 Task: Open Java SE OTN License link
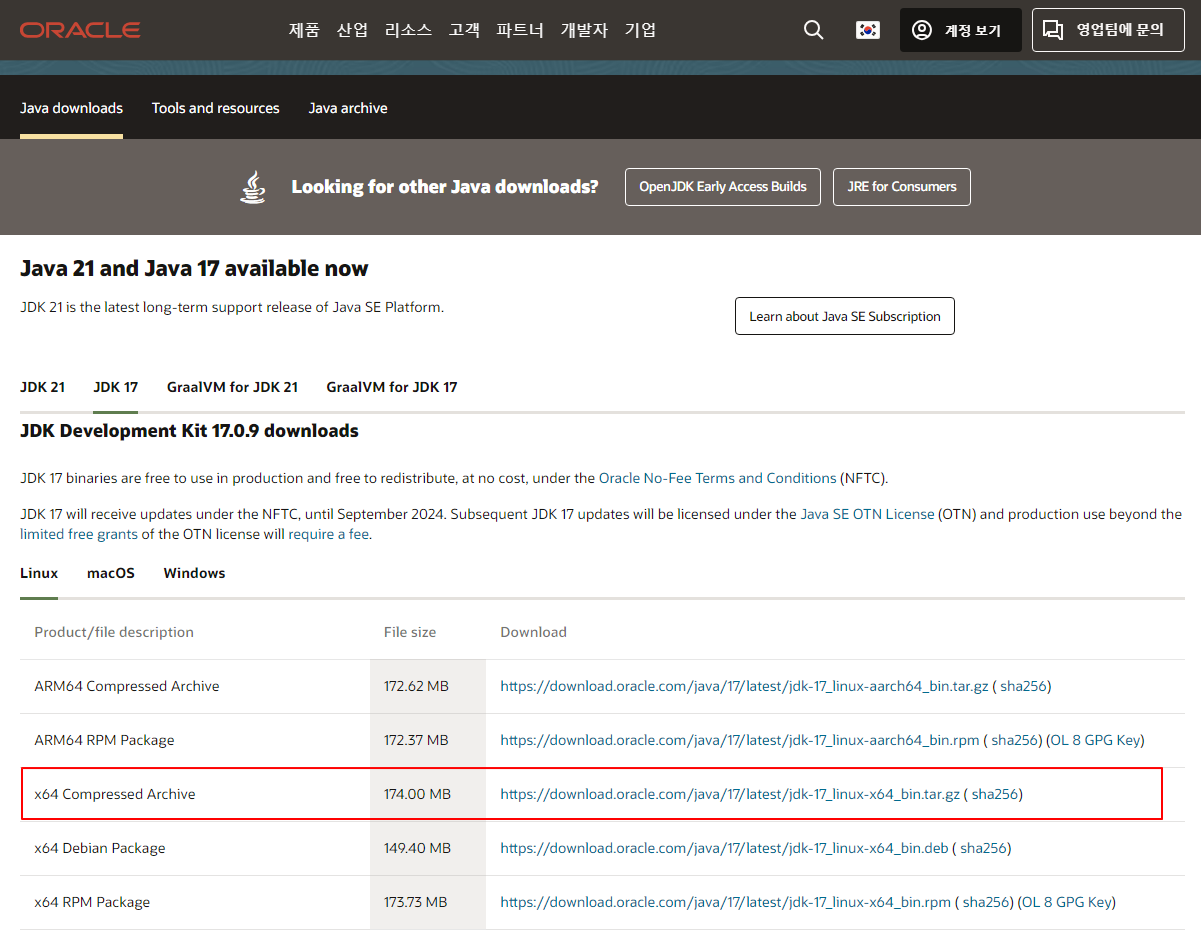[867, 514]
